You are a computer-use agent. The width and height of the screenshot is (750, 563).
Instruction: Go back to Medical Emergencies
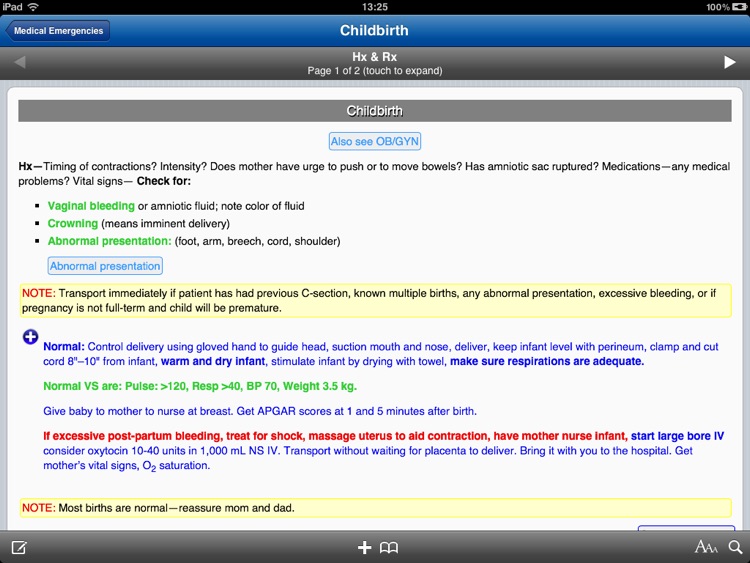pyautogui.click(x=57, y=31)
